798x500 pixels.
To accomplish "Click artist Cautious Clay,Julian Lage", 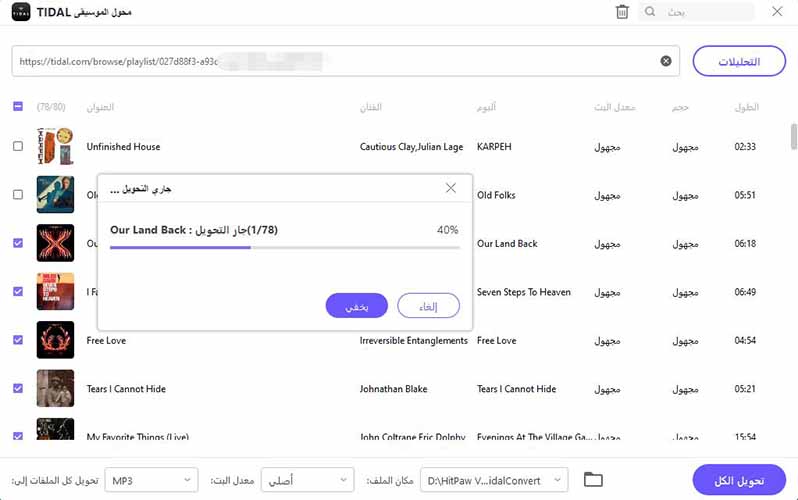I will pyautogui.click(x=411, y=147).
